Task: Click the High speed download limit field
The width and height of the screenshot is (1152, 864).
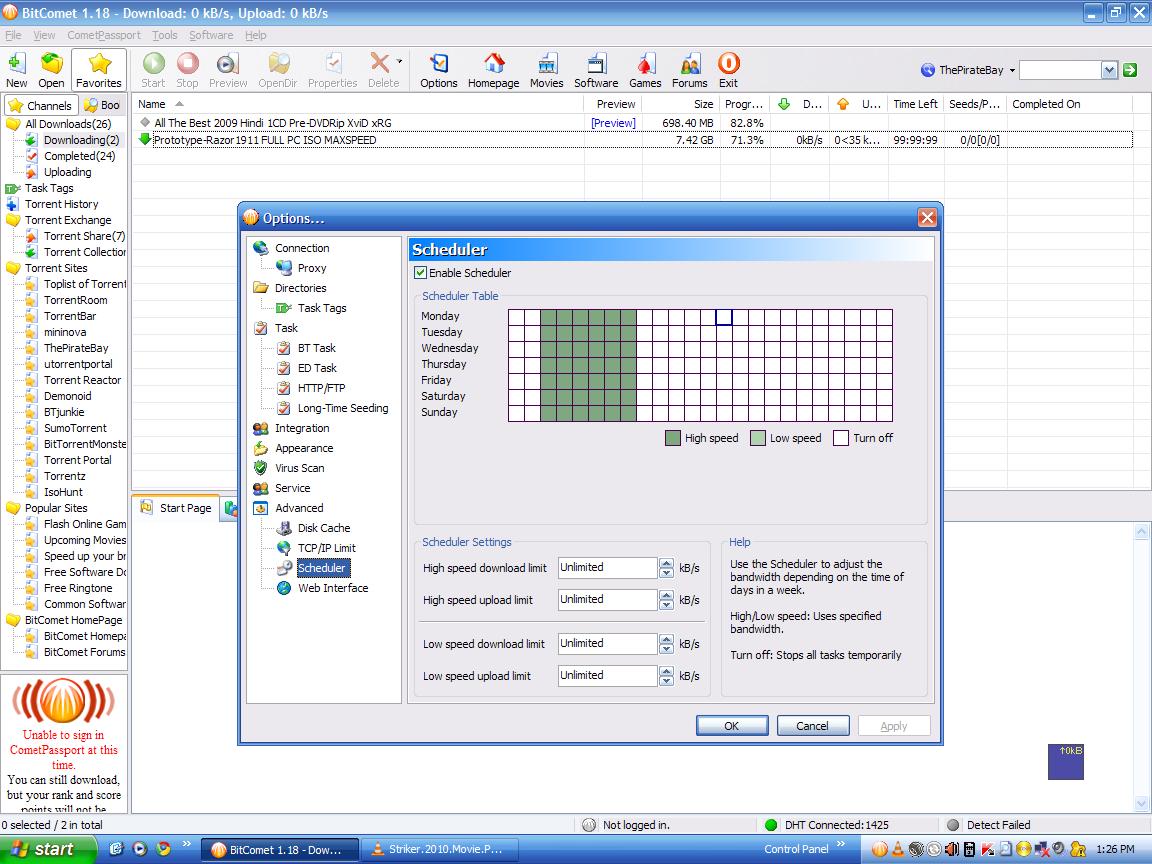Action: coord(608,568)
